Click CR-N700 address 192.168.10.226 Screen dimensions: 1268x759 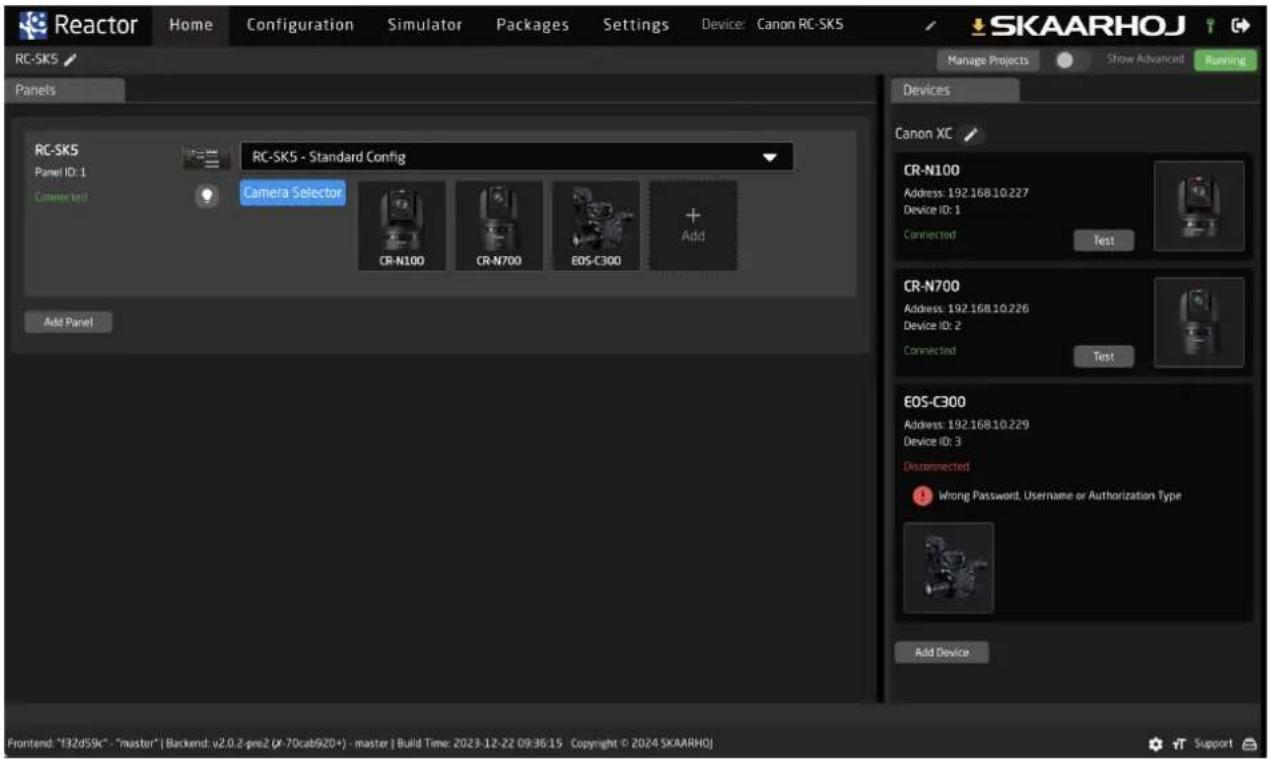point(966,309)
